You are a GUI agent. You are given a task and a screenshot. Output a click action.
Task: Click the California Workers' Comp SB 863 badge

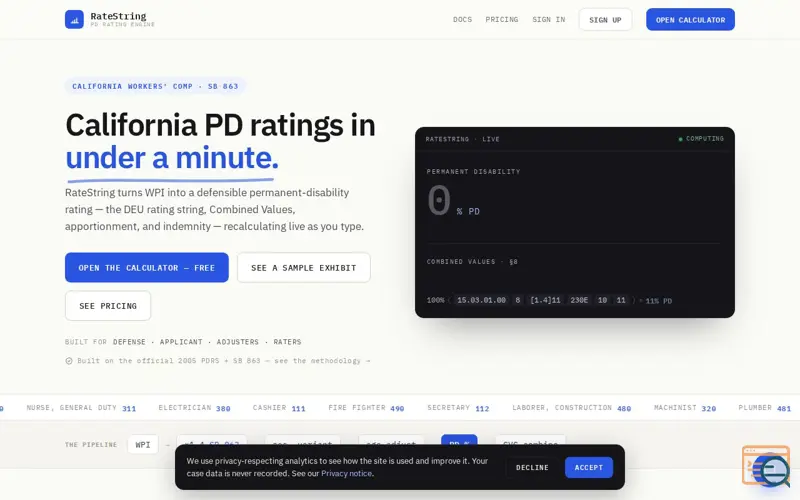(155, 86)
